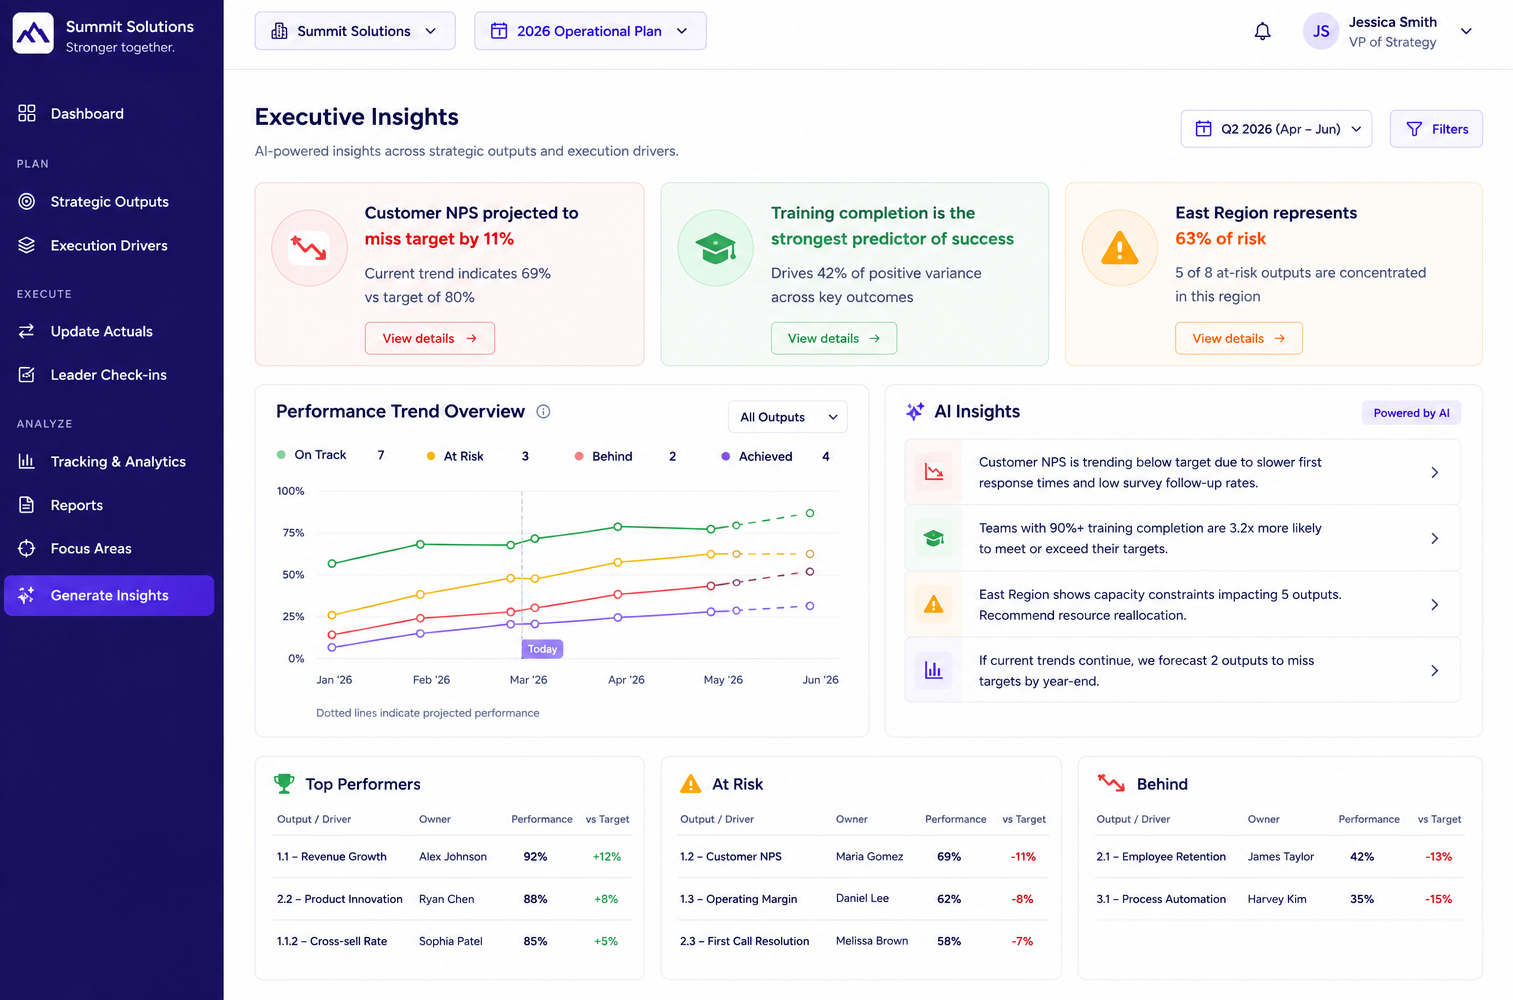Click owner Harvey Kim in Behind table
The image size is (1513, 1000).
(1277, 899)
